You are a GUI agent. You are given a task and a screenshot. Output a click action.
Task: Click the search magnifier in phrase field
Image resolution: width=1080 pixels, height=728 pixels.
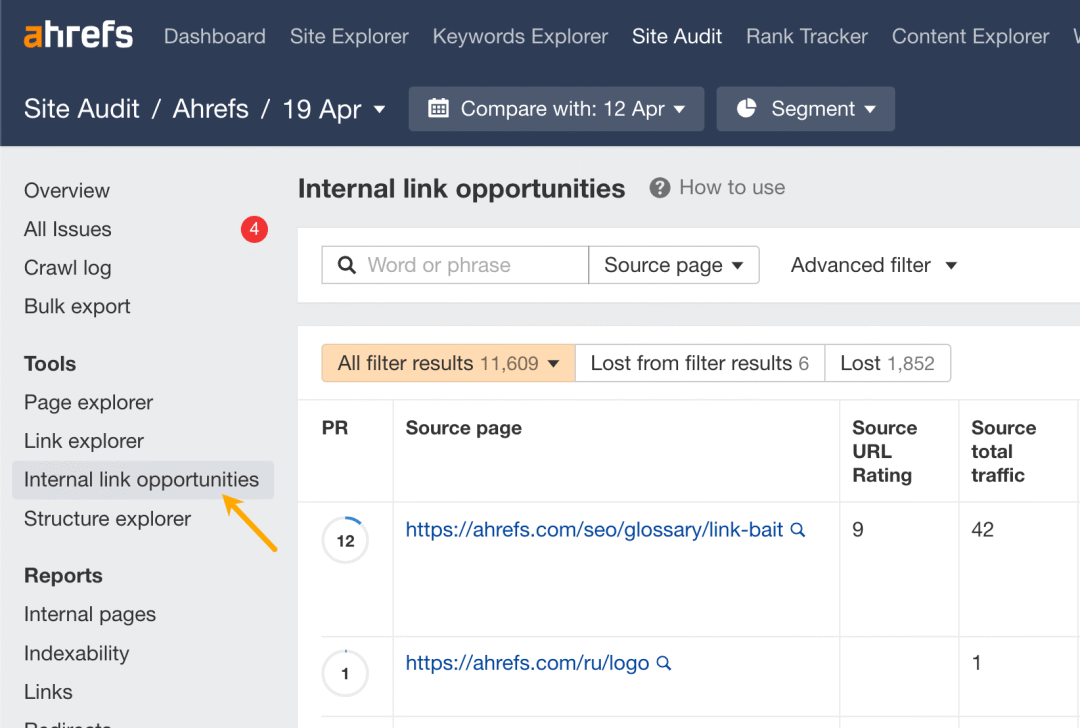[x=347, y=265]
